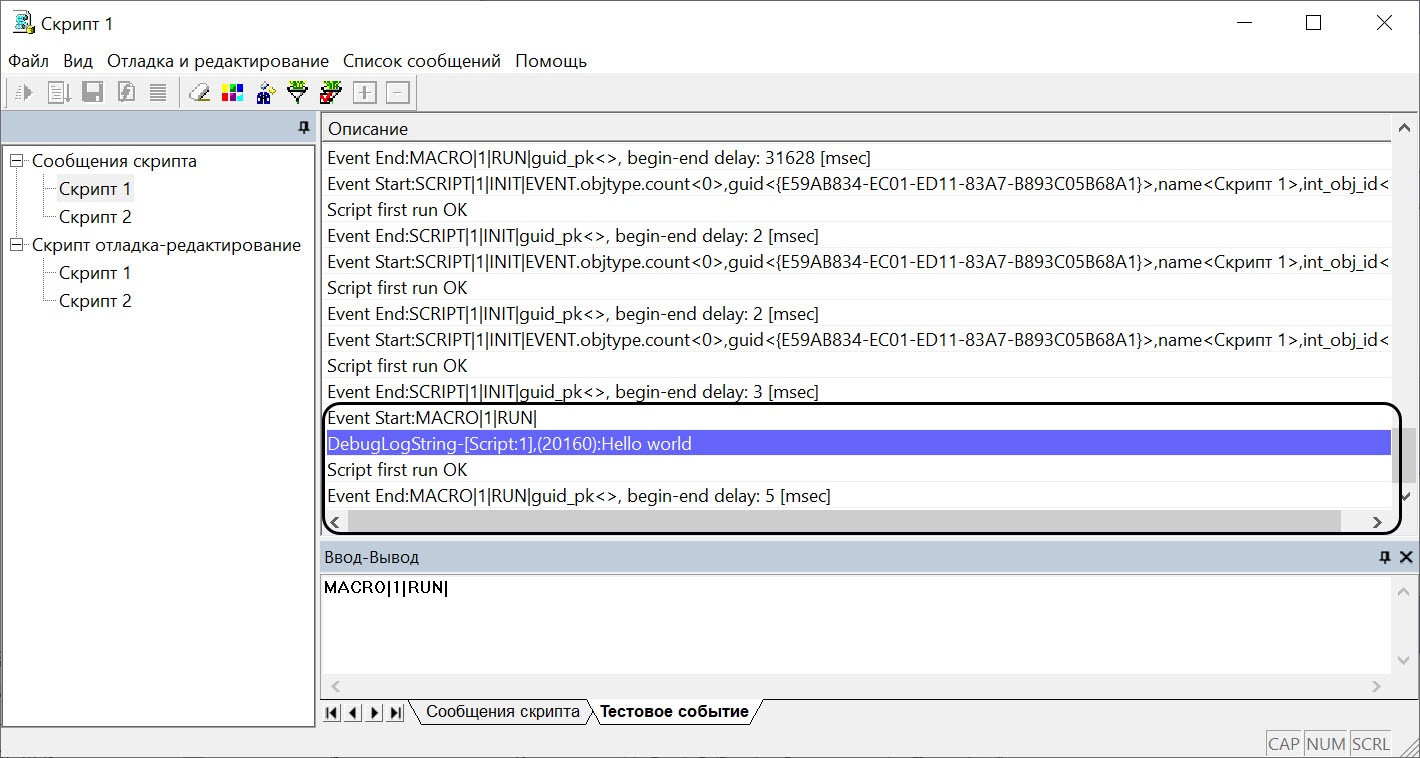Viewport: 1420px width, 758px height.
Task: Click into the MACRO|1|RUN| input field
Action: click(x=856, y=623)
